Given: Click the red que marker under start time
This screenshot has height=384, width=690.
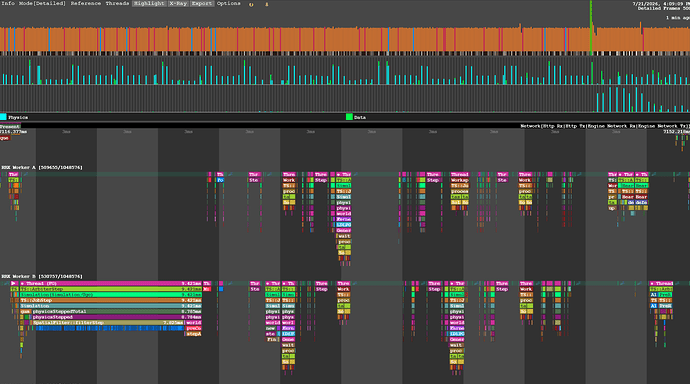Looking at the screenshot, I should coord(4,138).
